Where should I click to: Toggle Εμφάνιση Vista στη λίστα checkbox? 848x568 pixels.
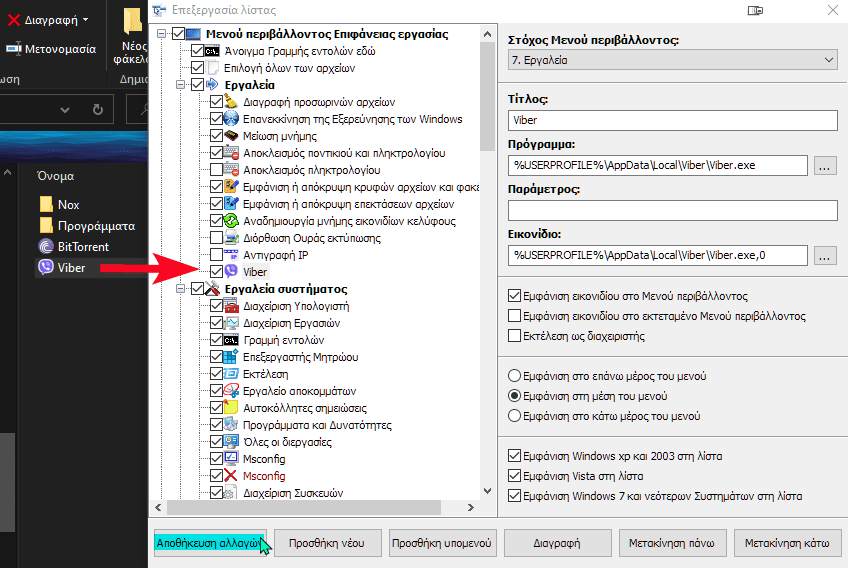[514, 476]
